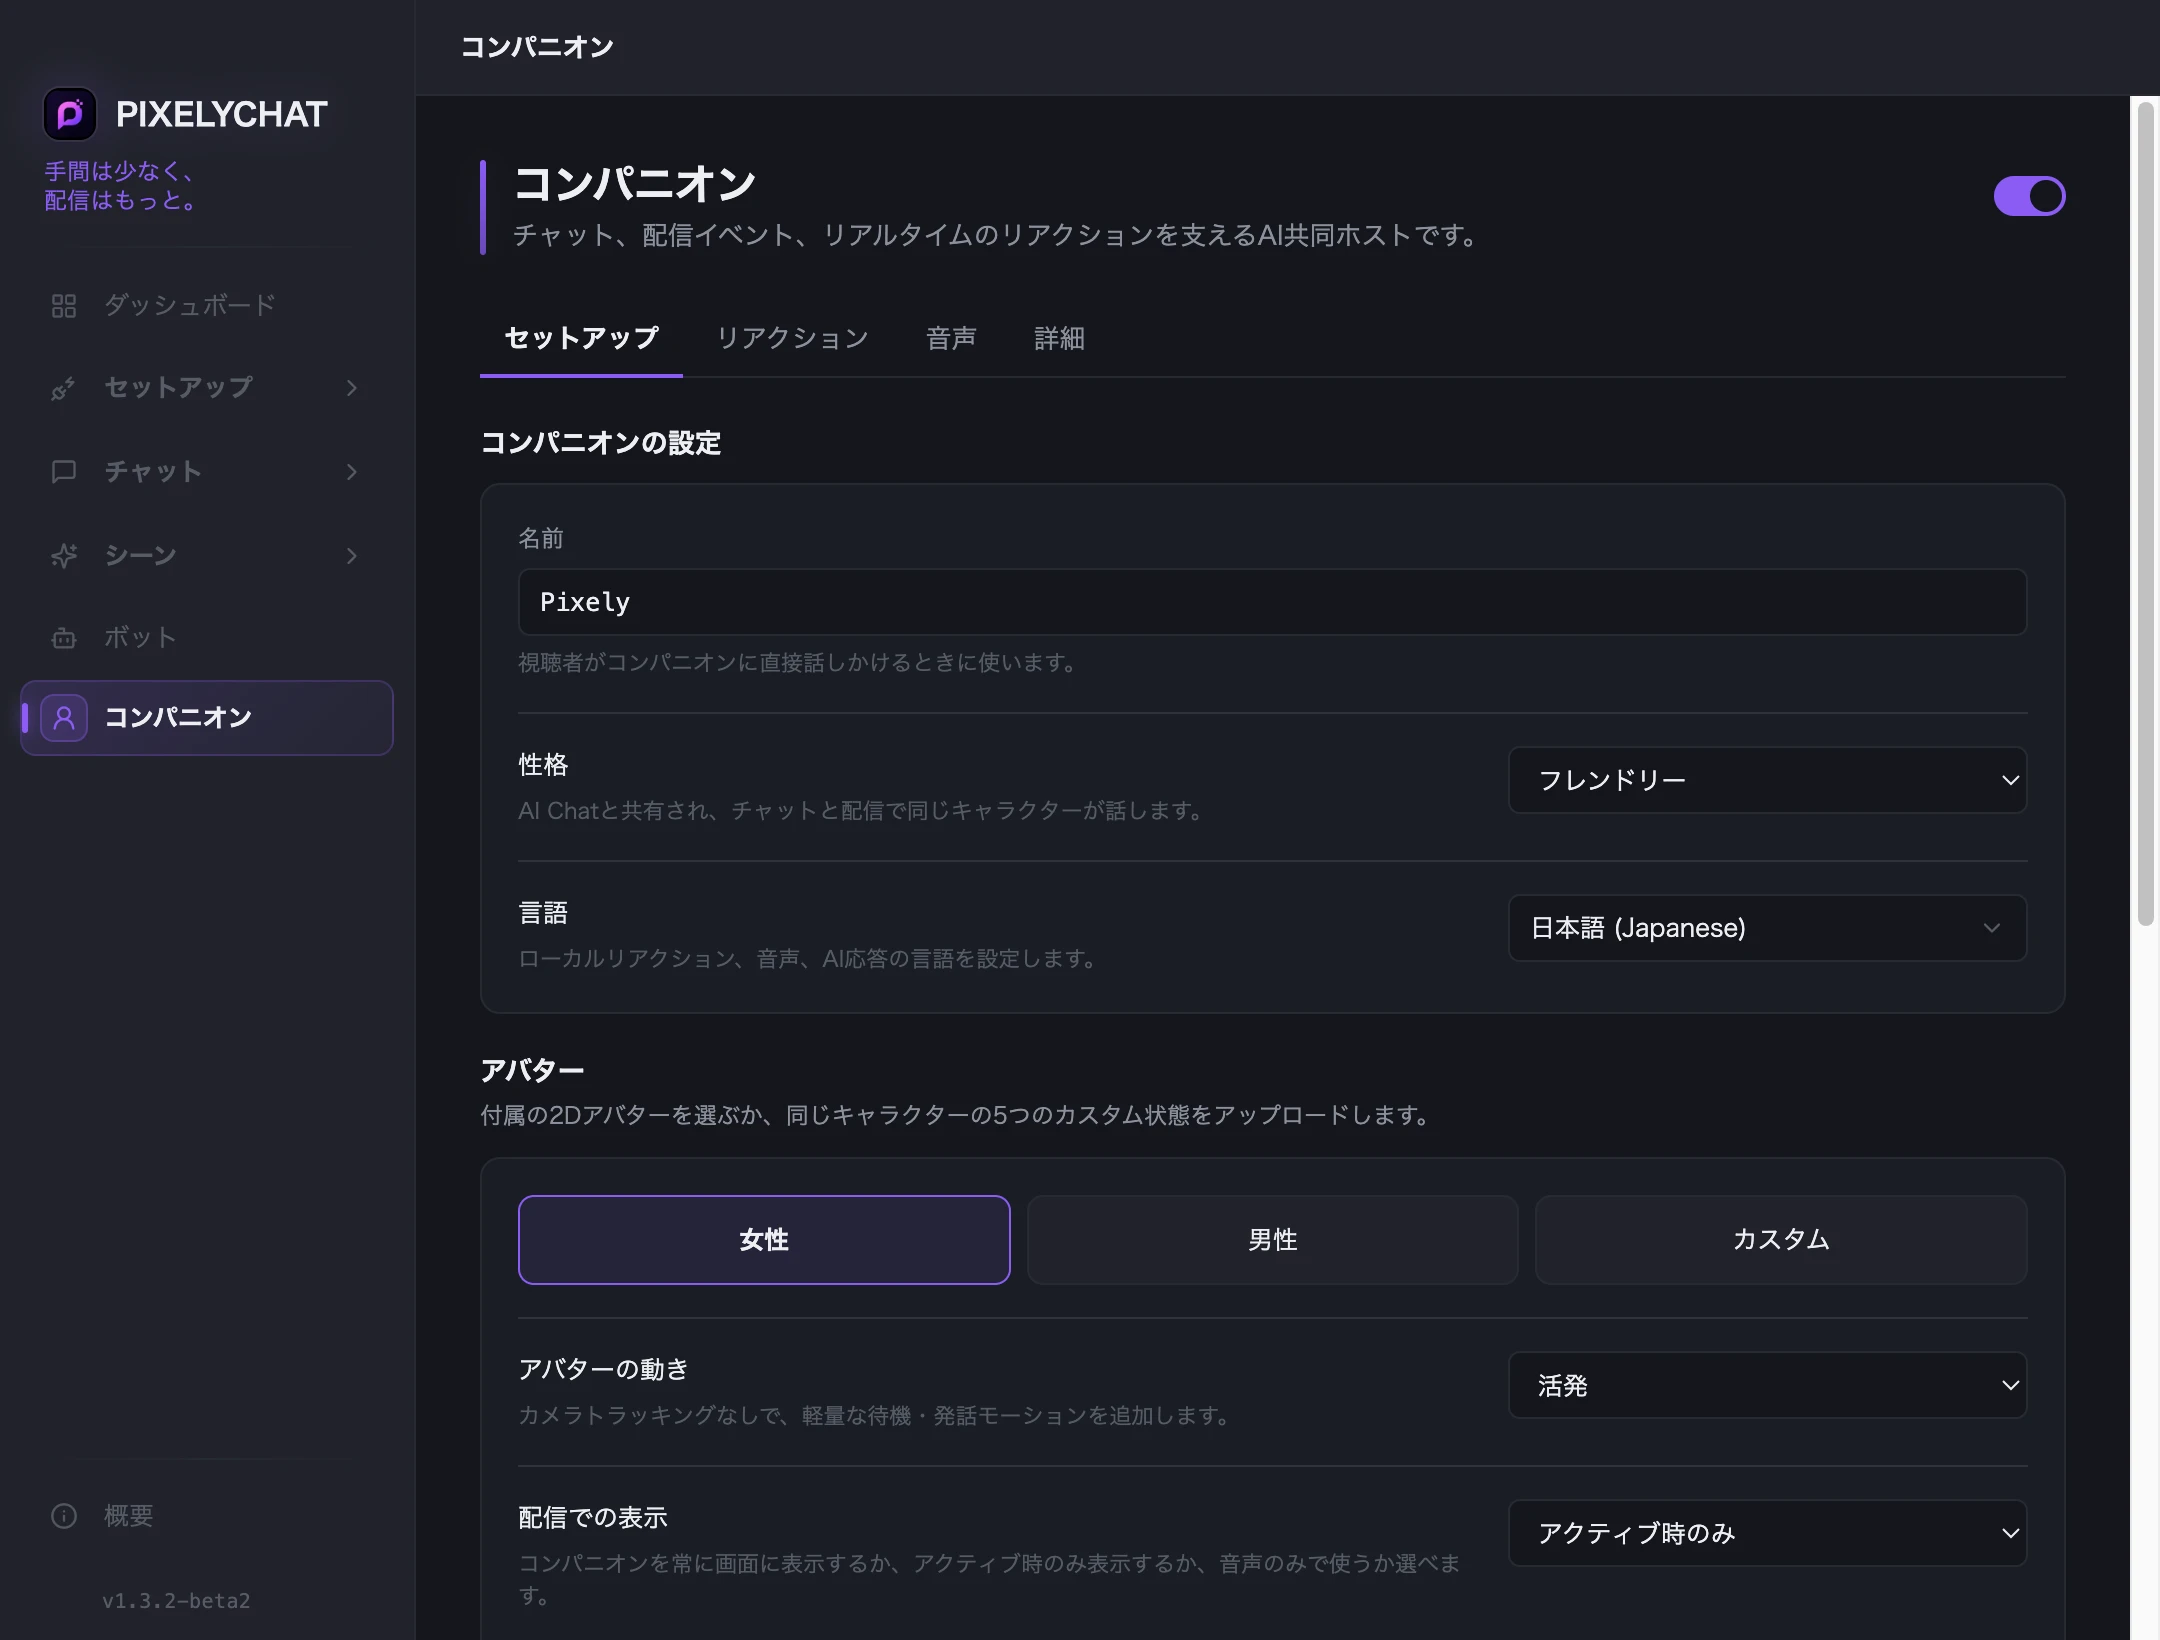Click the コンパニオンの設定 section heading
This screenshot has height=1640, width=2160.
[600, 443]
